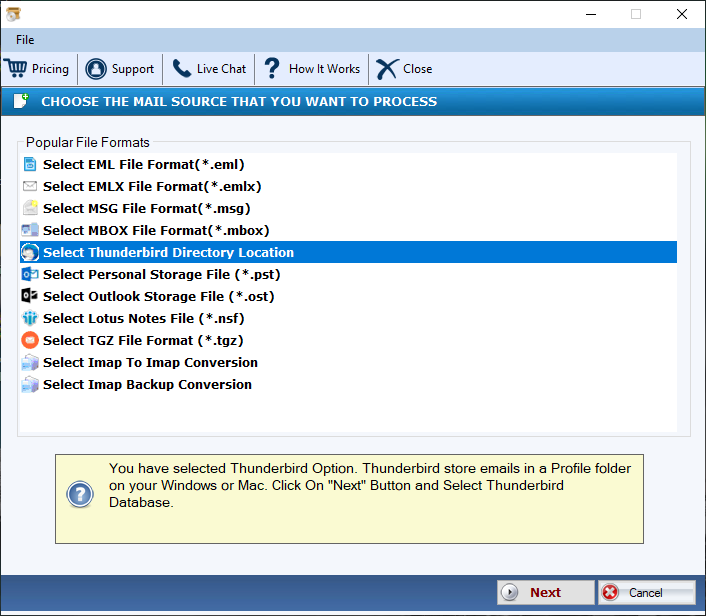
Task: Click the Live Chat phone icon
Action: pos(182,68)
